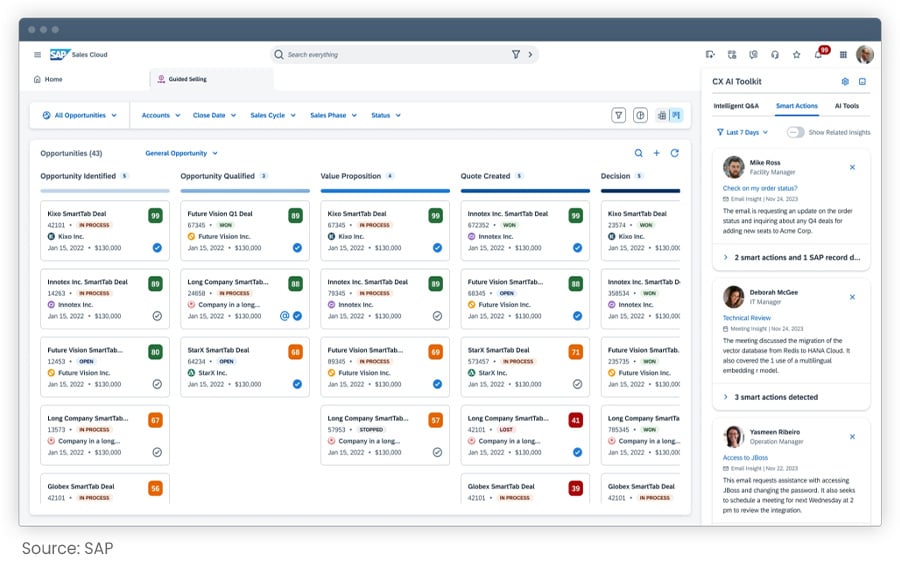Click the star favorites icon
The height and width of the screenshot is (574, 900).
click(796, 55)
